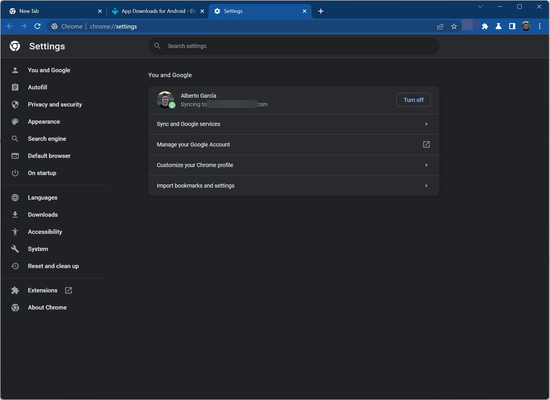
Task: Turn off sync with Turn off button
Action: (414, 100)
